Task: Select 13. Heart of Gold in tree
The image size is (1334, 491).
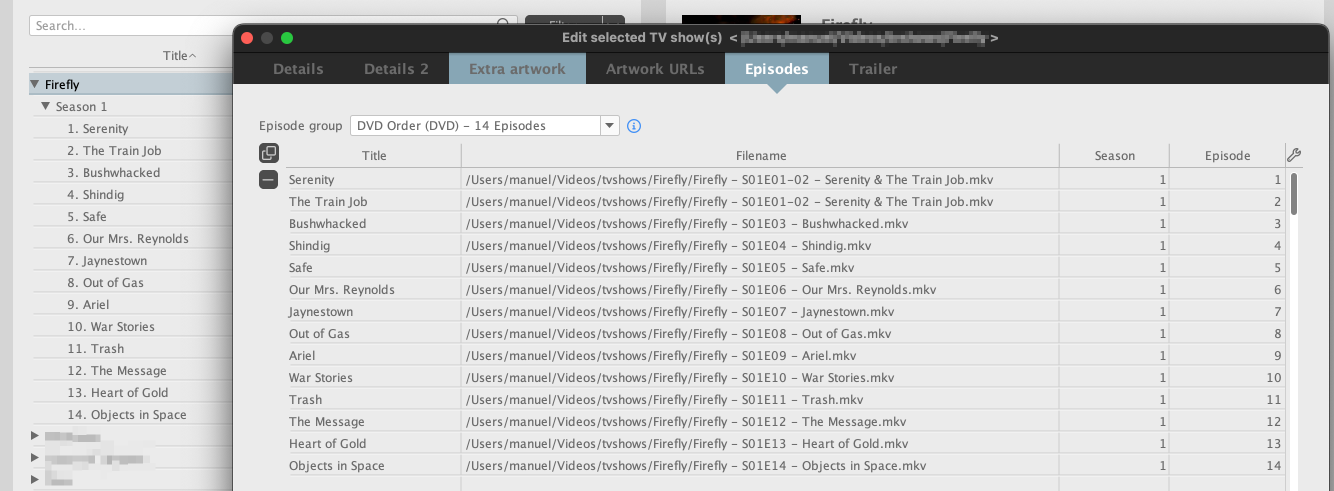Action: [x=118, y=393]
